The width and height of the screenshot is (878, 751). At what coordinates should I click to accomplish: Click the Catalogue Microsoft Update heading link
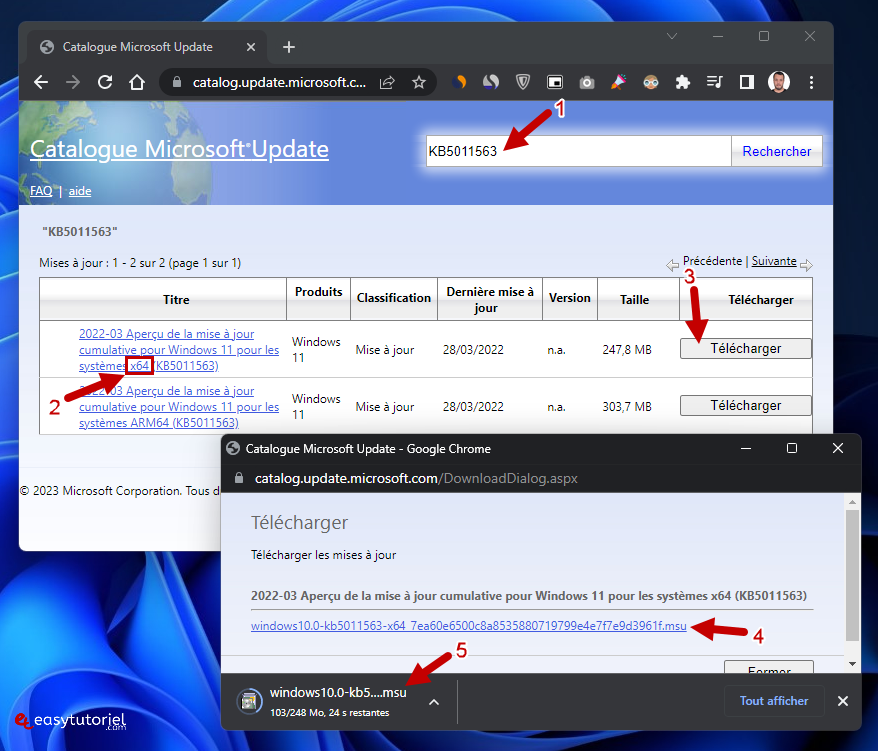179,149
